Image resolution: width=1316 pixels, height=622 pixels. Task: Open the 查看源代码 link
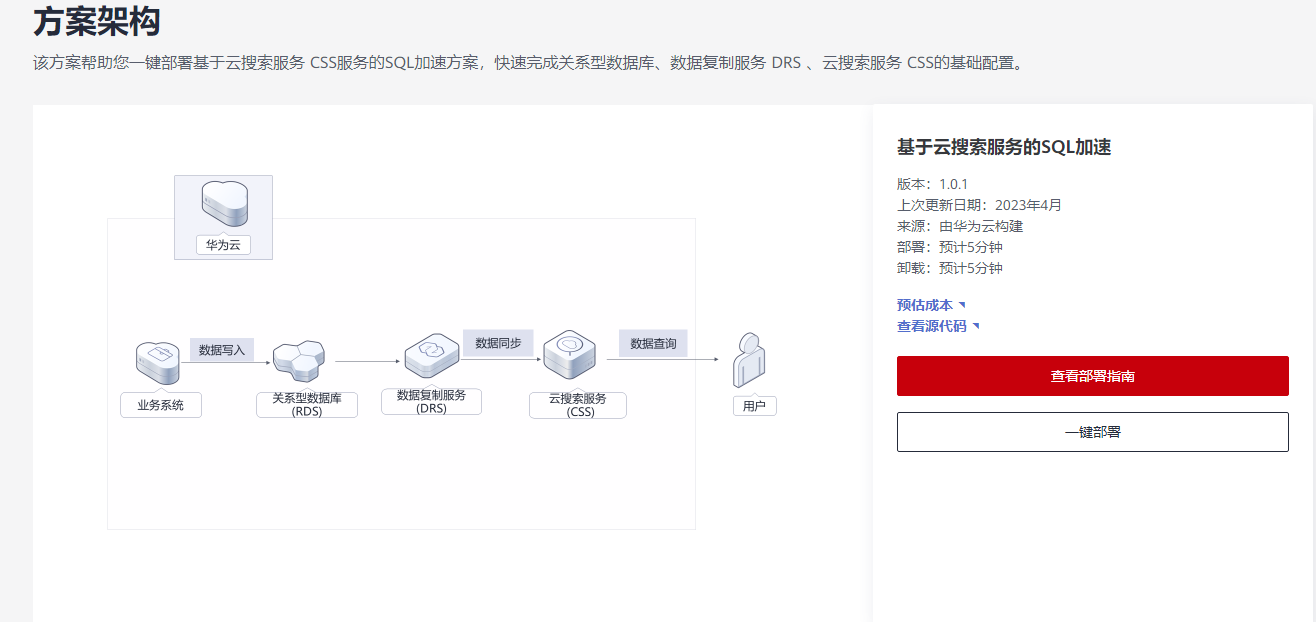click(x=932, y=326)
